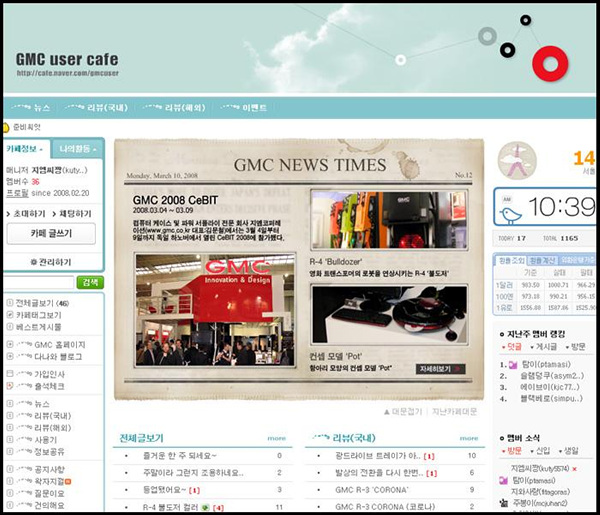Select 생일 filter in 멤버 소식
Image resolution: width=600 pixels, height=515 pixels.
click(x=569, y=451)
